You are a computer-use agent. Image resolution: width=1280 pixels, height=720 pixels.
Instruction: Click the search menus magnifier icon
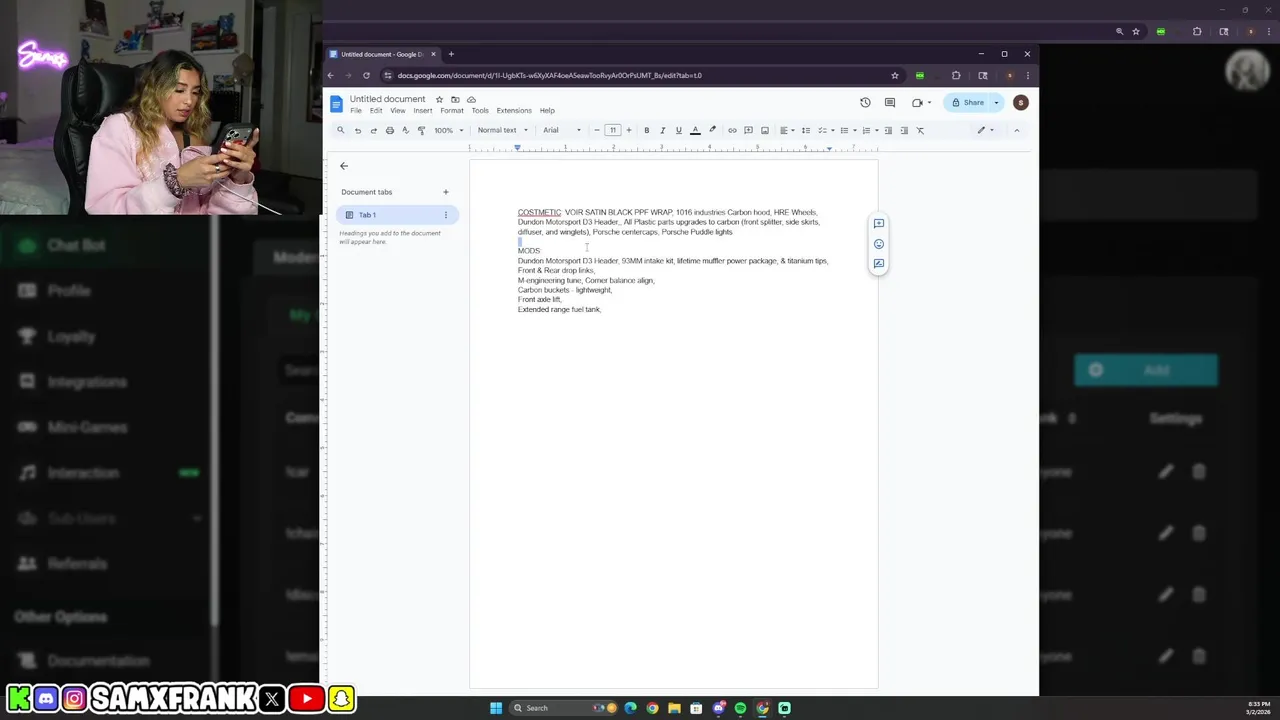point(340,130)
